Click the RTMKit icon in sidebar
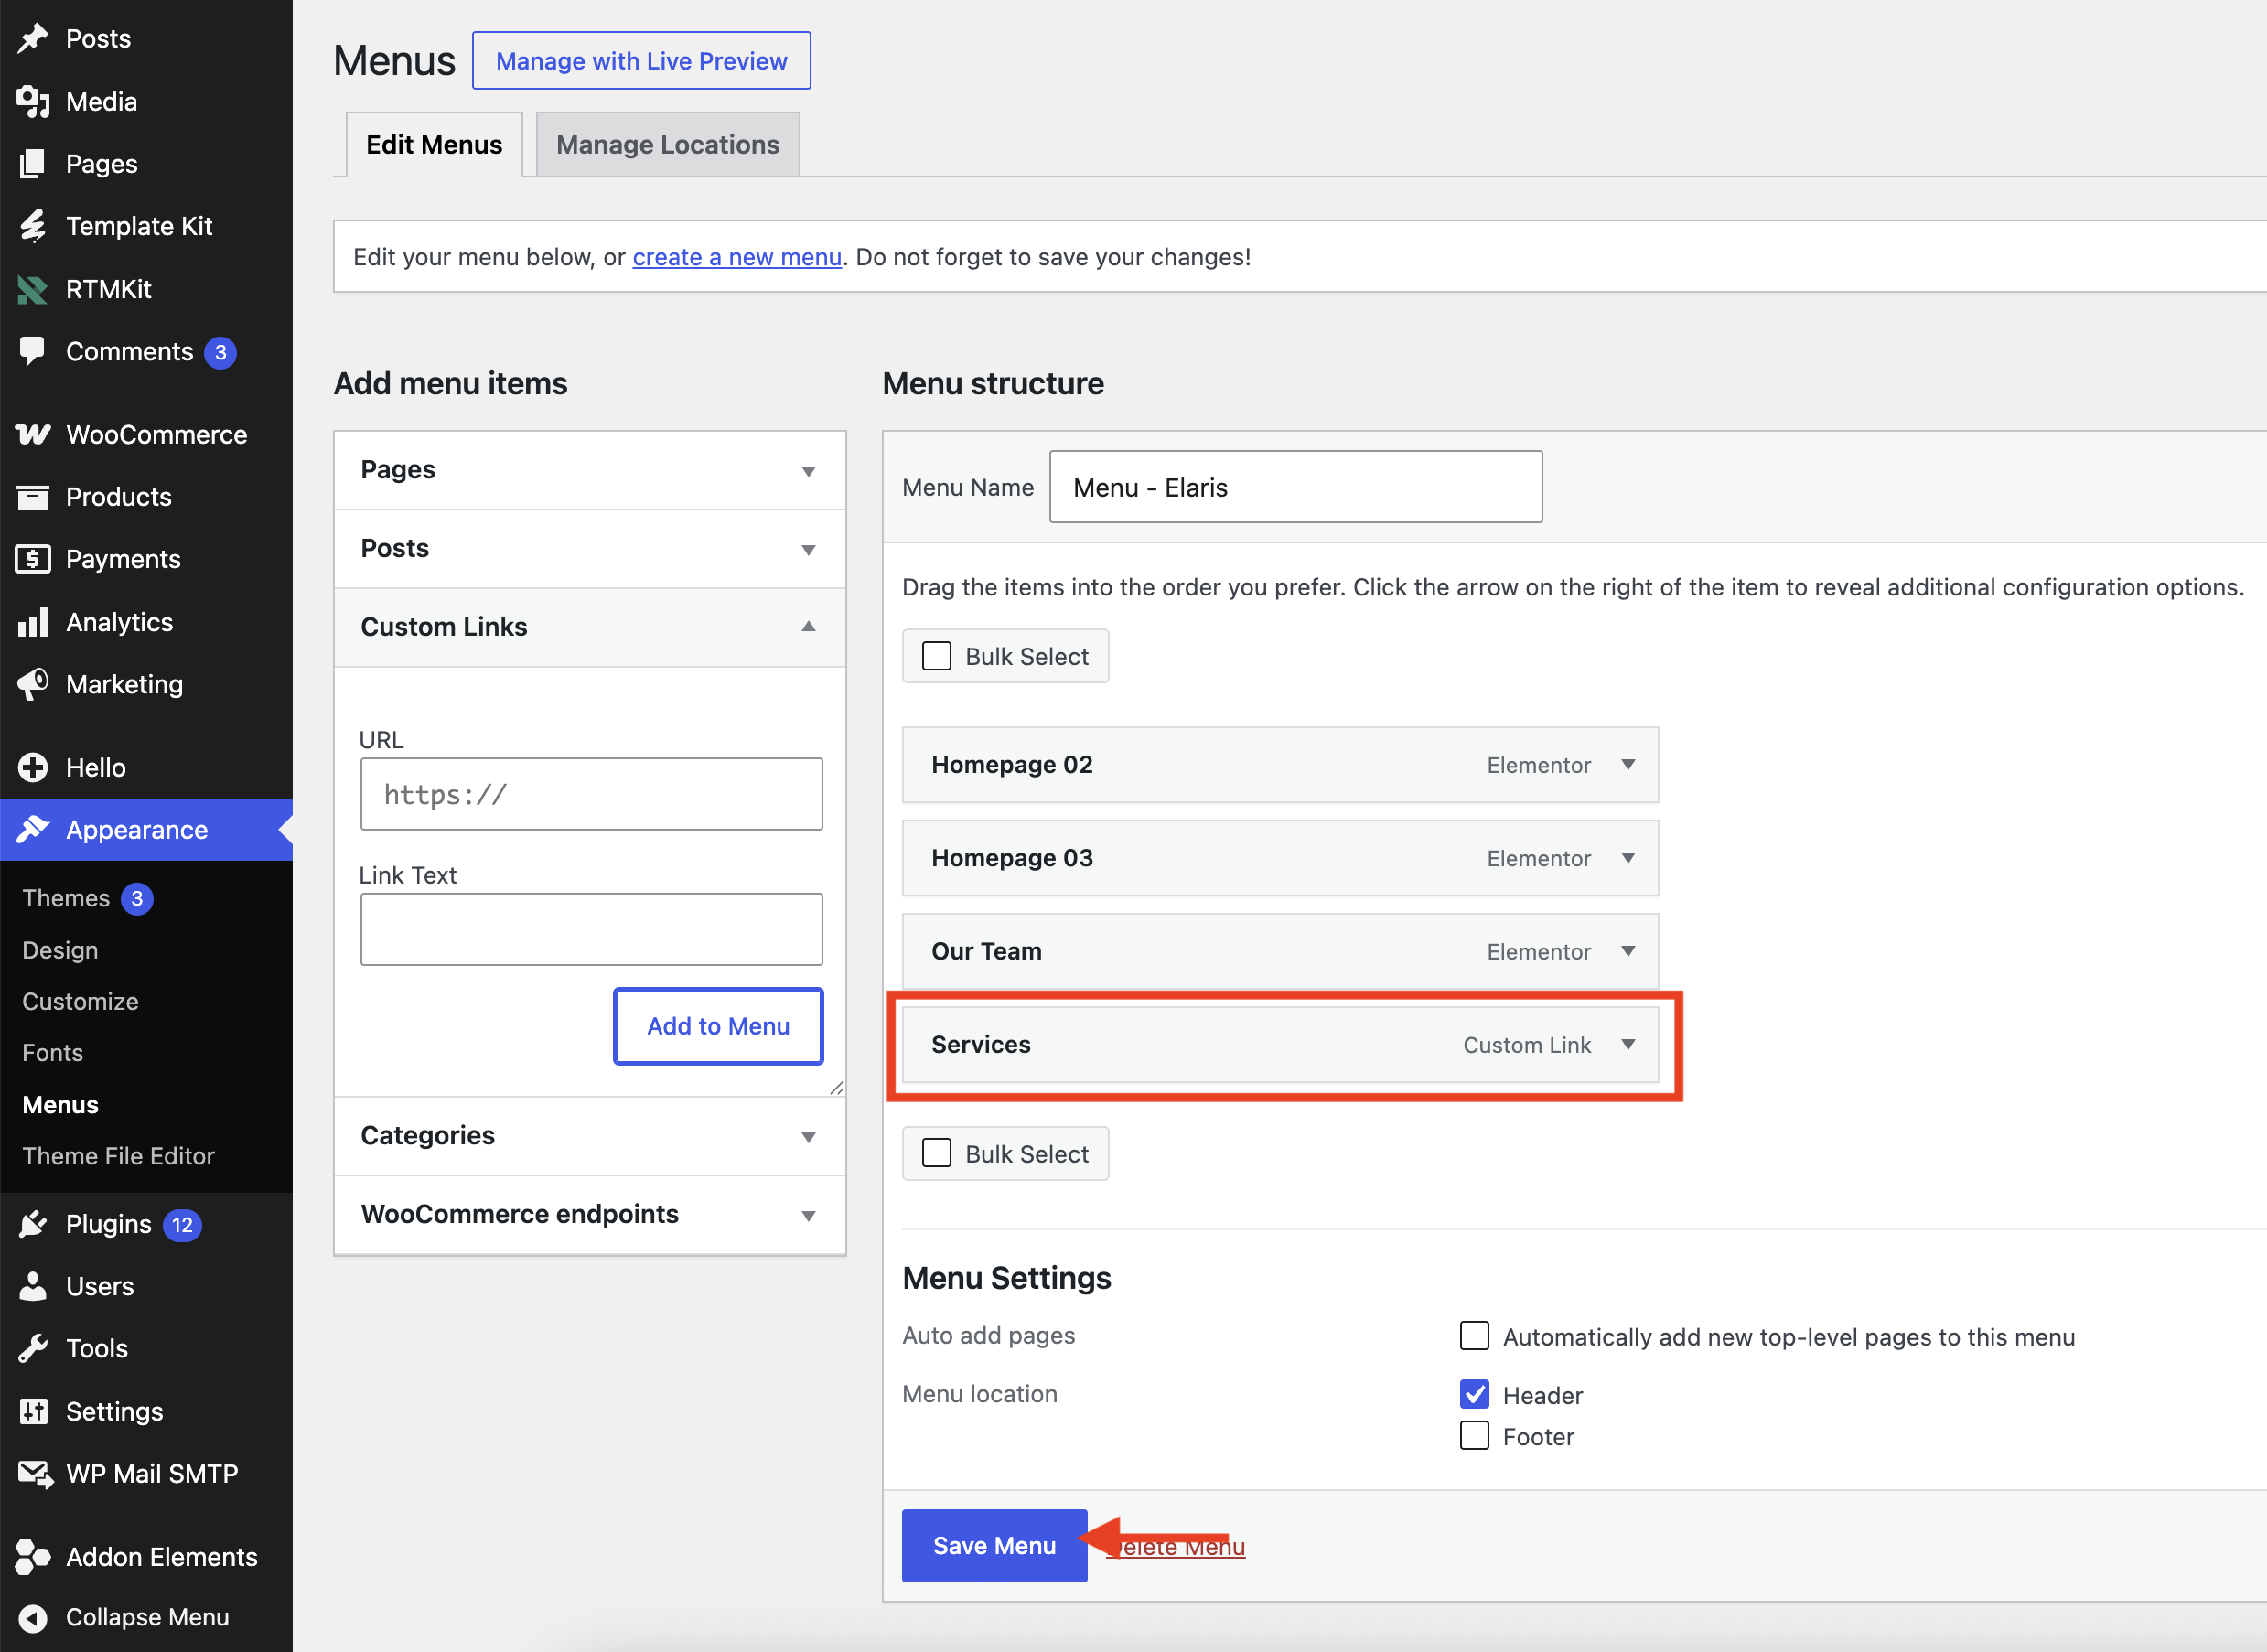Image resolution: width=2267 pixels, height=1652 pixels. [x=33, y=289]
